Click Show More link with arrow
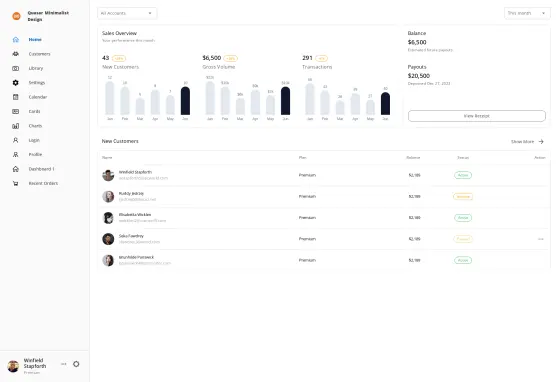The width and height of the screenshot is (558, 382). (527, 142)
